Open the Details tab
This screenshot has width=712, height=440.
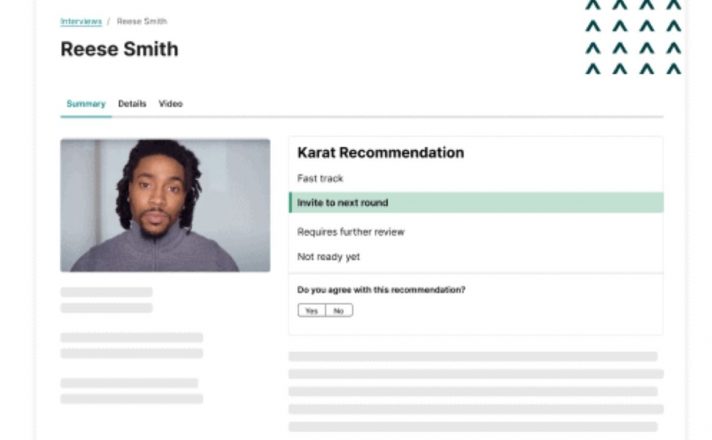(132, 104)
